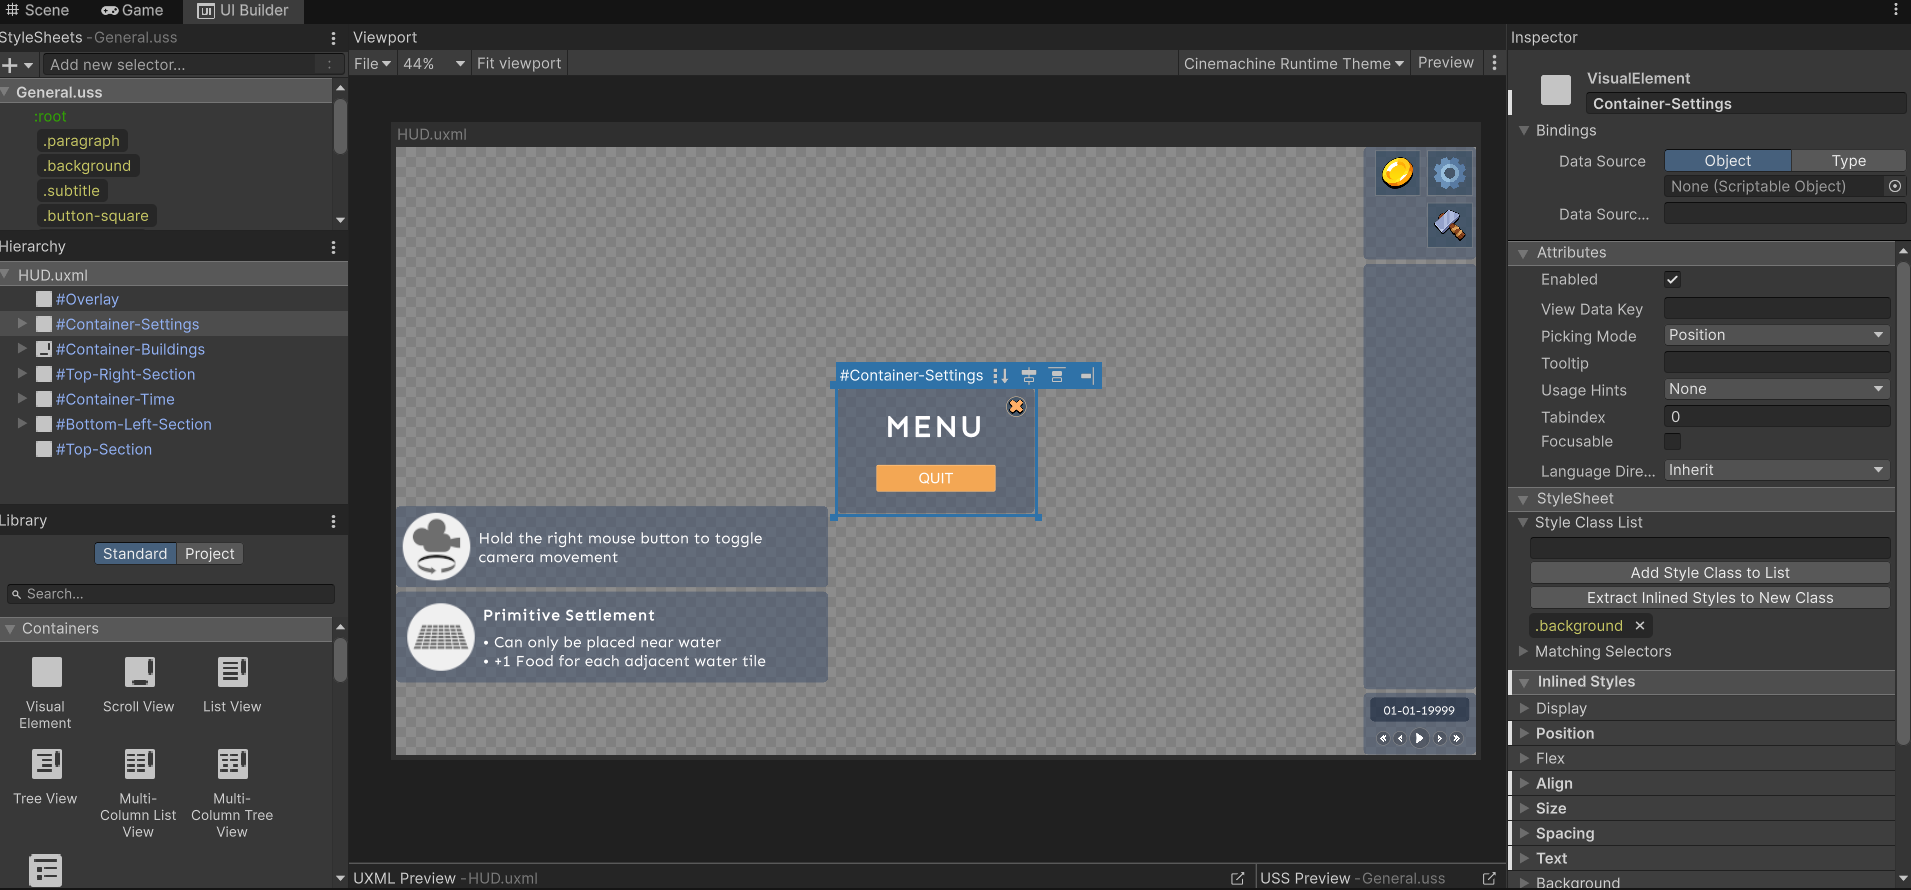Viewport: 1911px width, 890px height.
Task: Click the justify-top icon in Container-Settings header
Action: 1056,376
